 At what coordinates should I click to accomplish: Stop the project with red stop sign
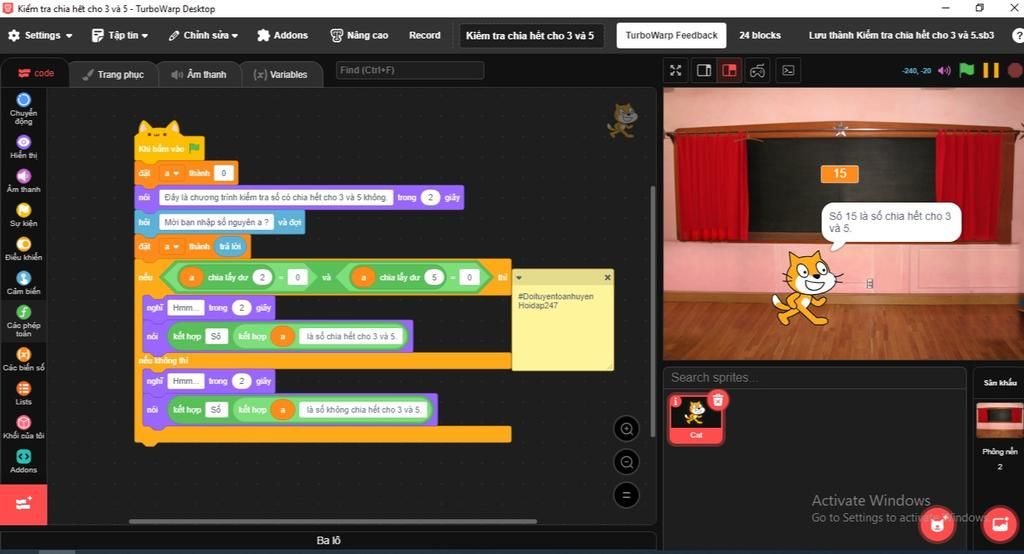click(1014, 70)
